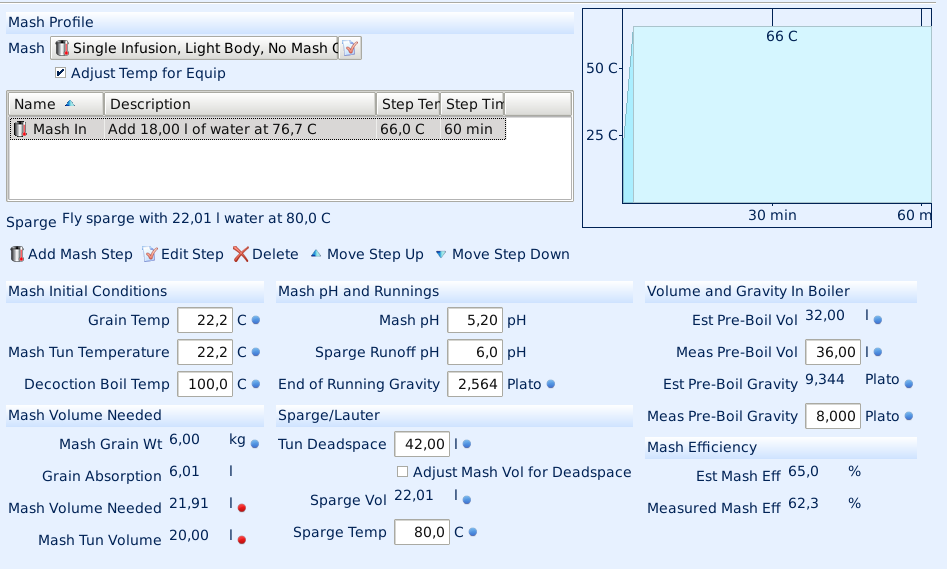Click the Mash pH input field
The image size is (947, 569).
[473, 320]
